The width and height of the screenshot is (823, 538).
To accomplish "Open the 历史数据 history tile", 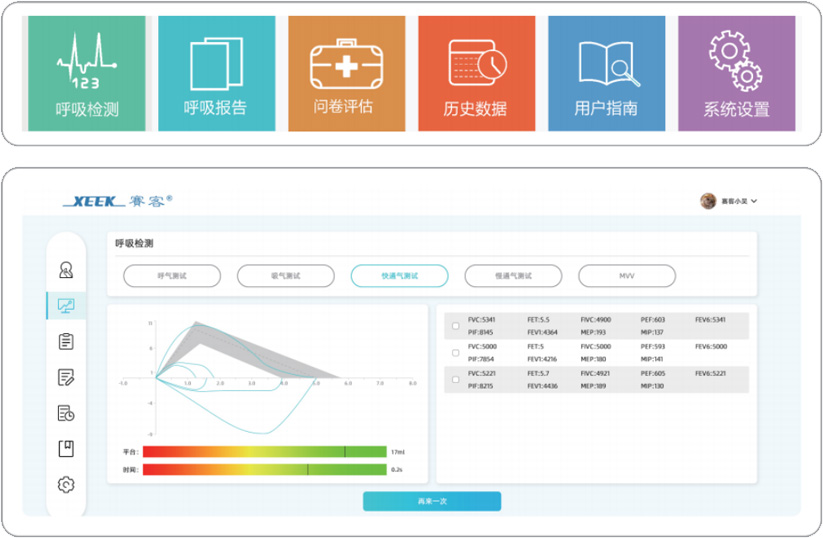I will (476, 73).
